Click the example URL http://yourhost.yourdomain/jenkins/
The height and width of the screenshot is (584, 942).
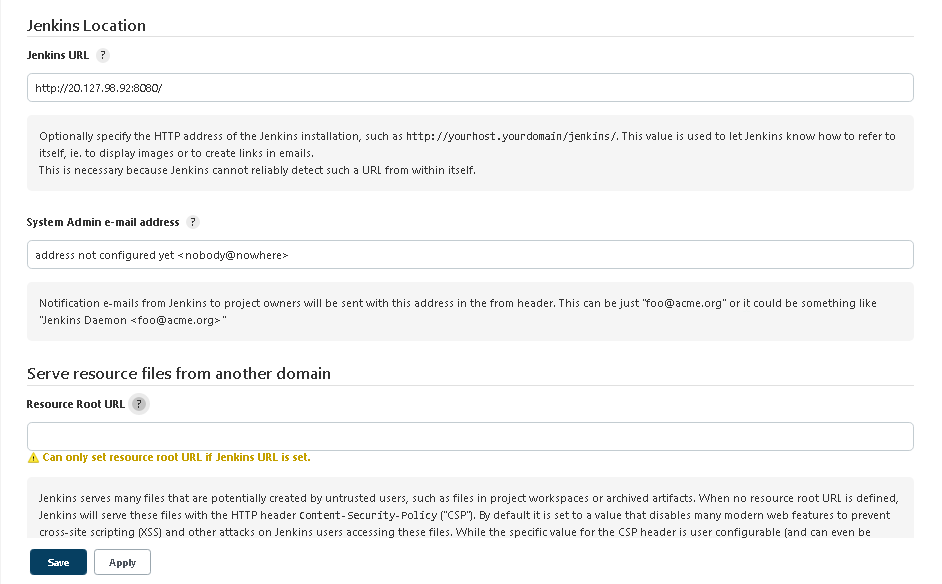click(511, 136)
